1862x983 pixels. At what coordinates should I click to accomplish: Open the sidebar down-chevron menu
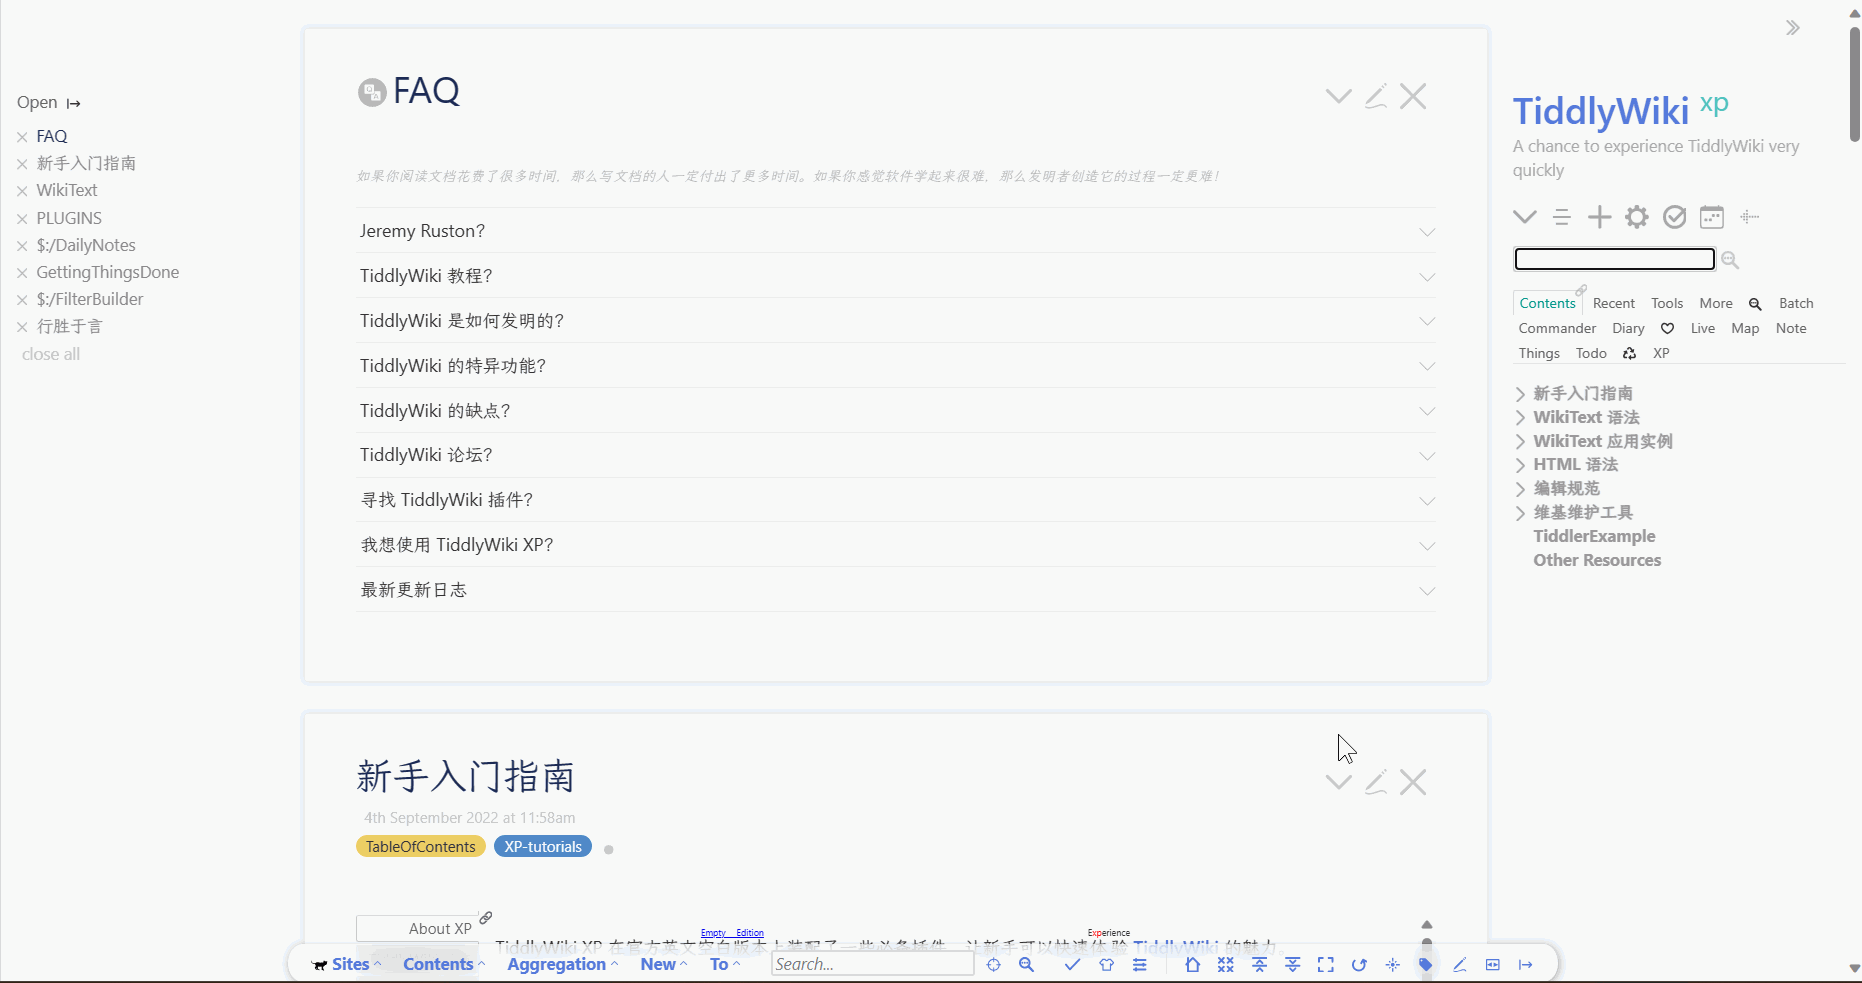[x=1525, y=217]
